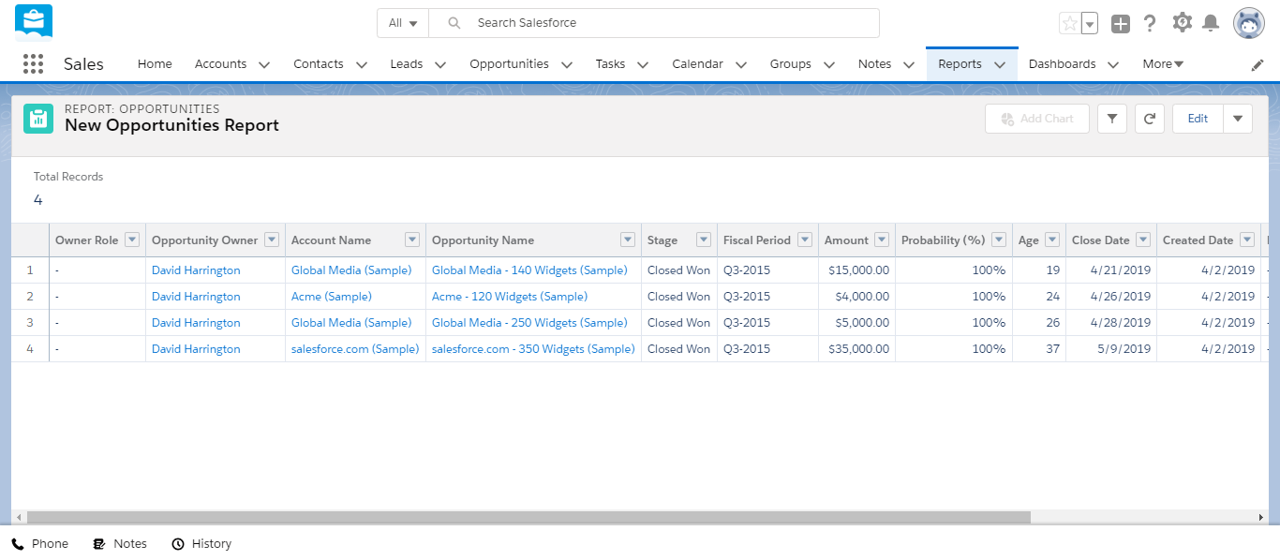This screenshot has width=1280, height=555.
Task: Open the Notes utility bar item
Action: pos(120,544)
